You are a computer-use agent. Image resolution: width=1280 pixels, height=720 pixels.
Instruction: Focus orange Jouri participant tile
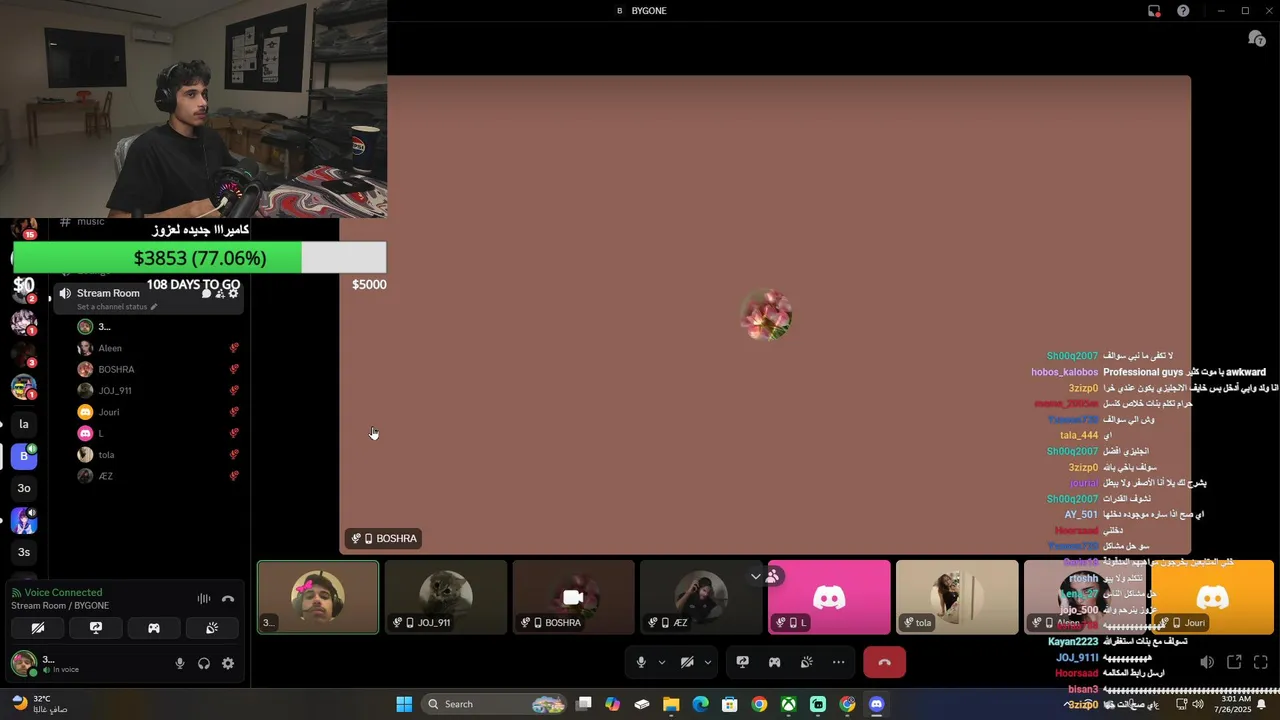pos(1213,597)
